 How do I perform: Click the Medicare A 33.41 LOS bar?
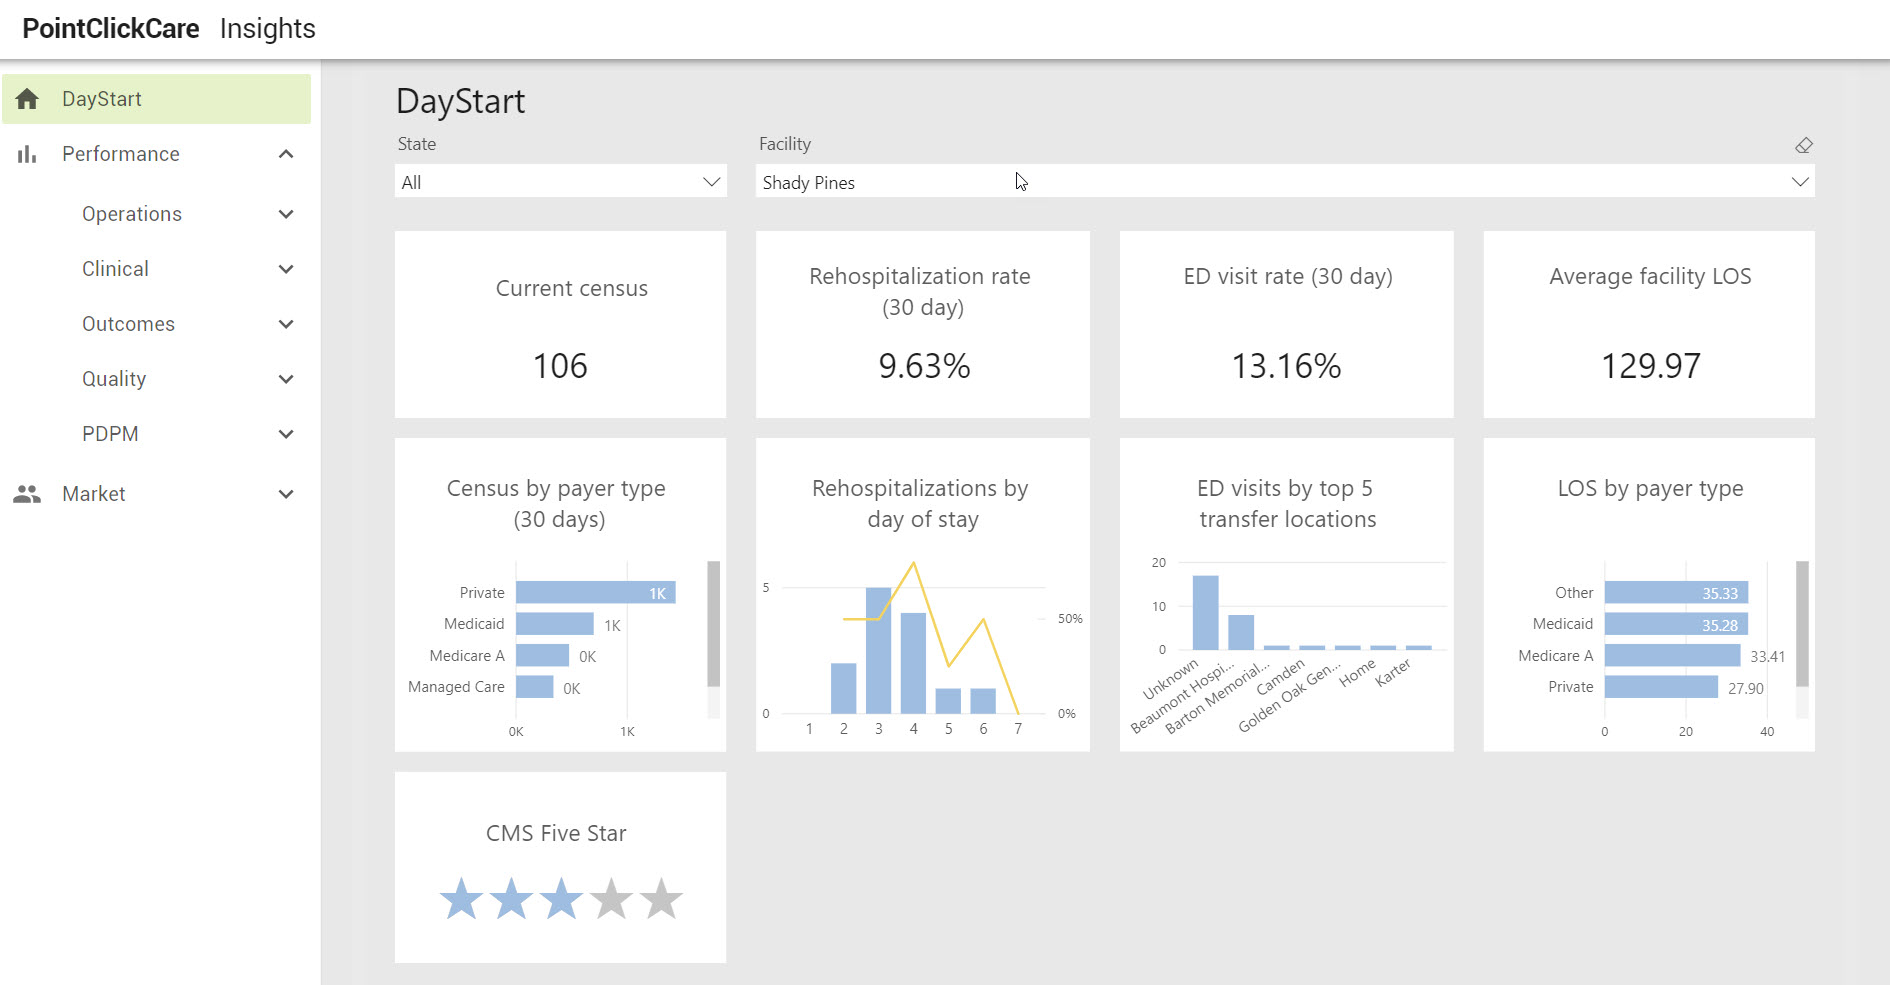1672,656
